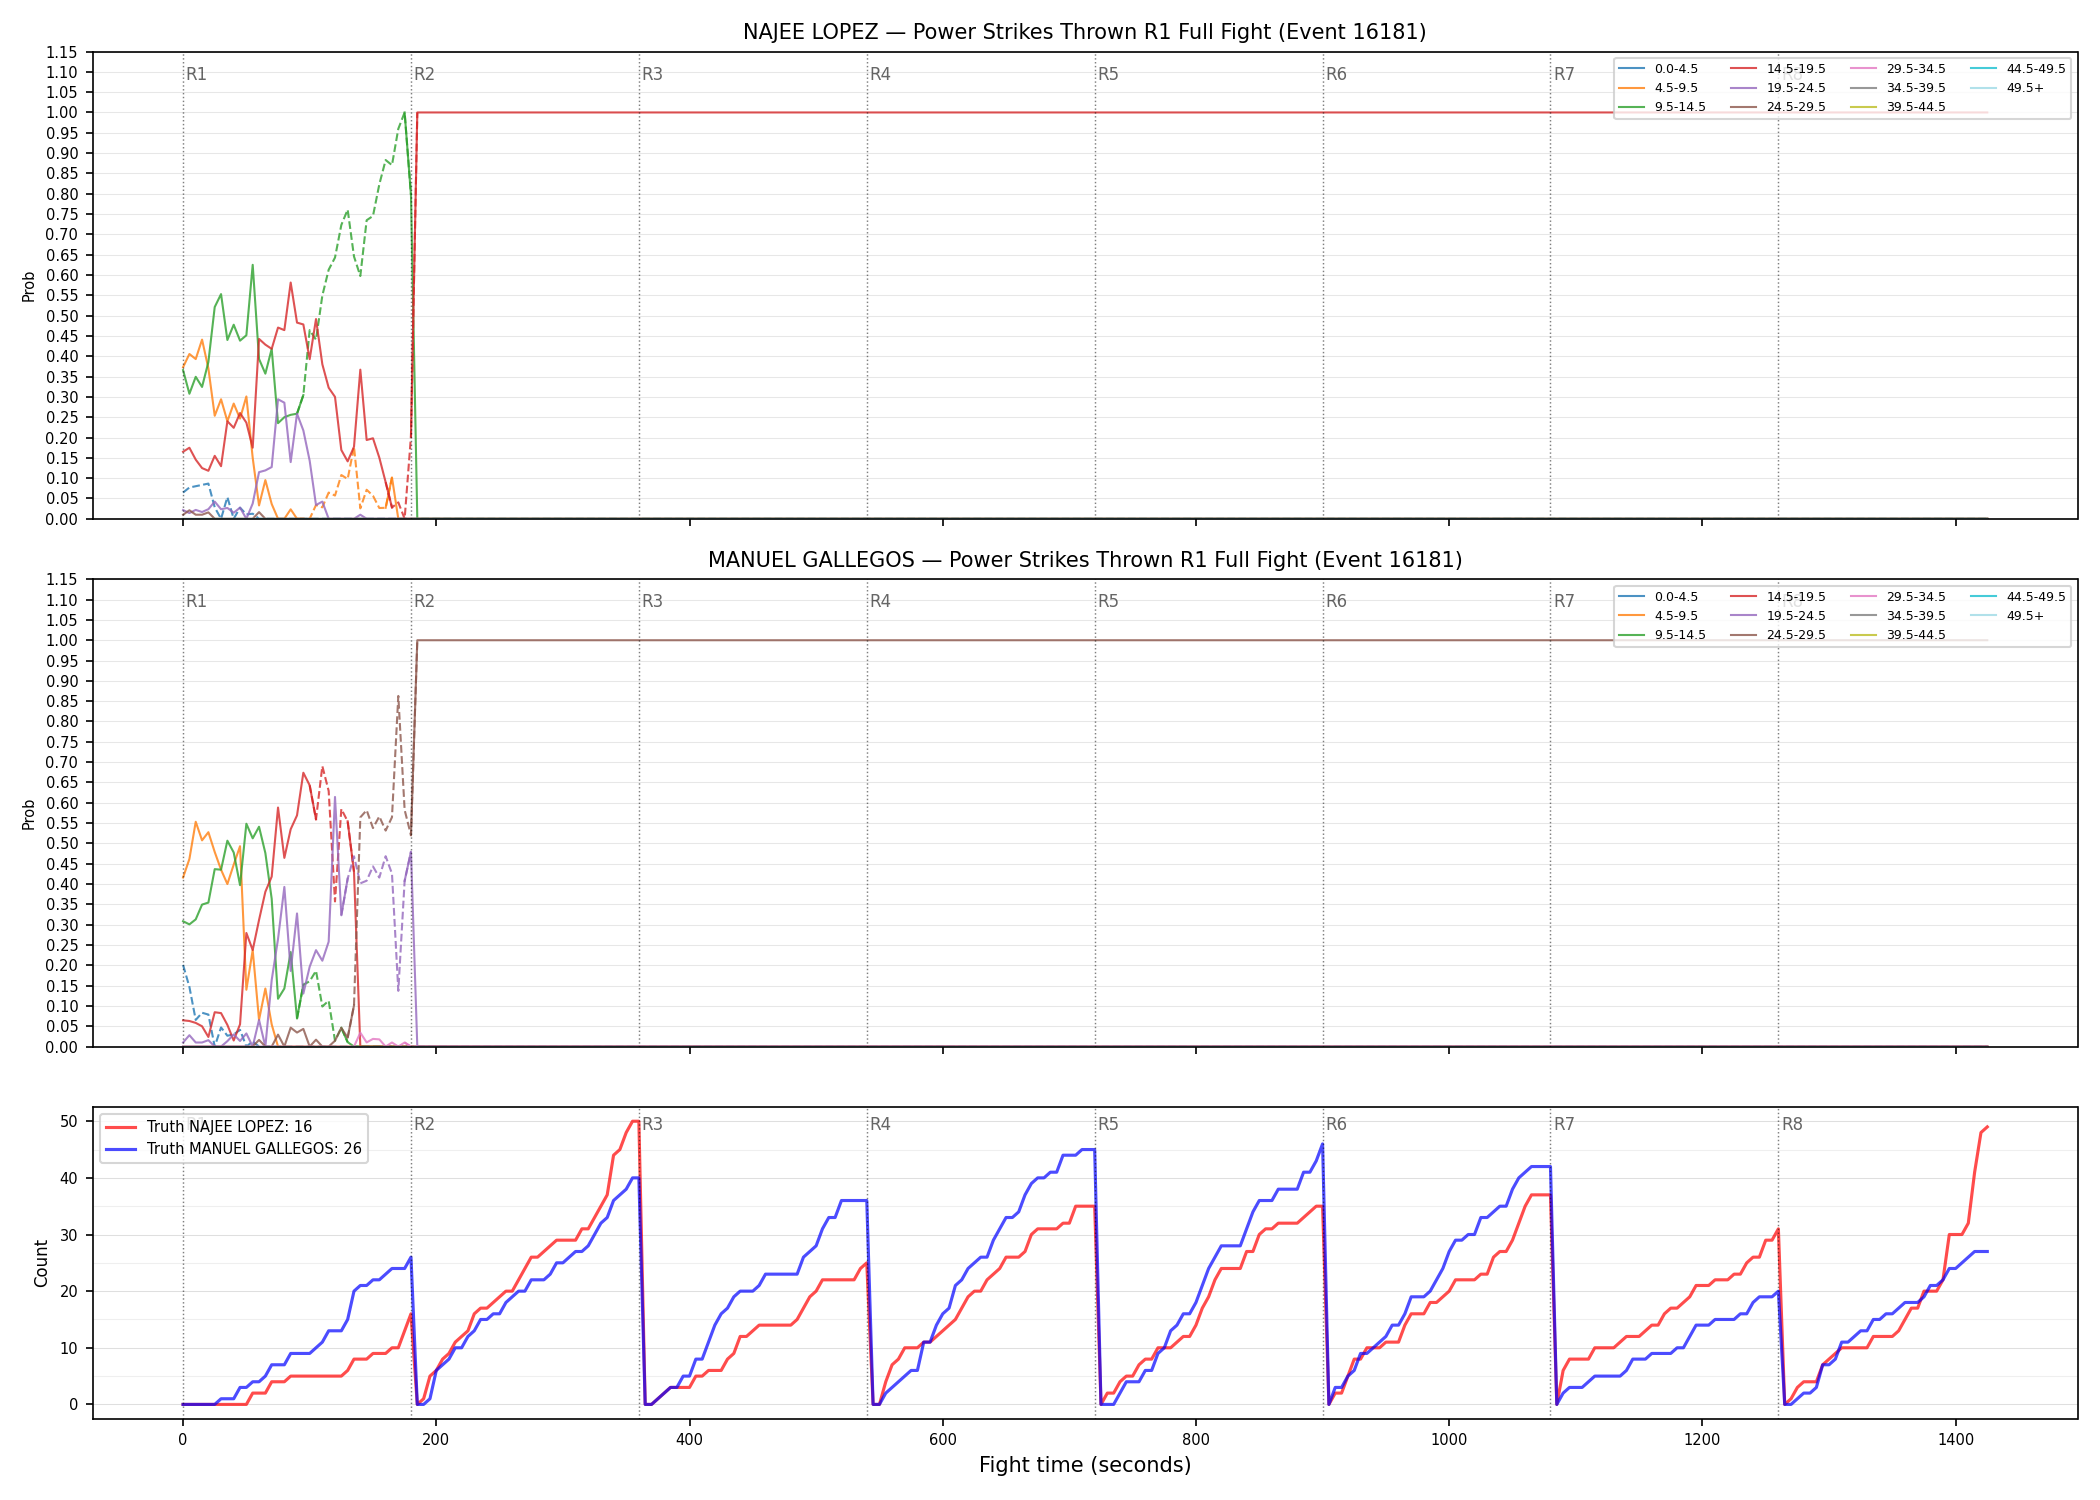Click the 30 tick on the Count axis

click(68, 1235)
